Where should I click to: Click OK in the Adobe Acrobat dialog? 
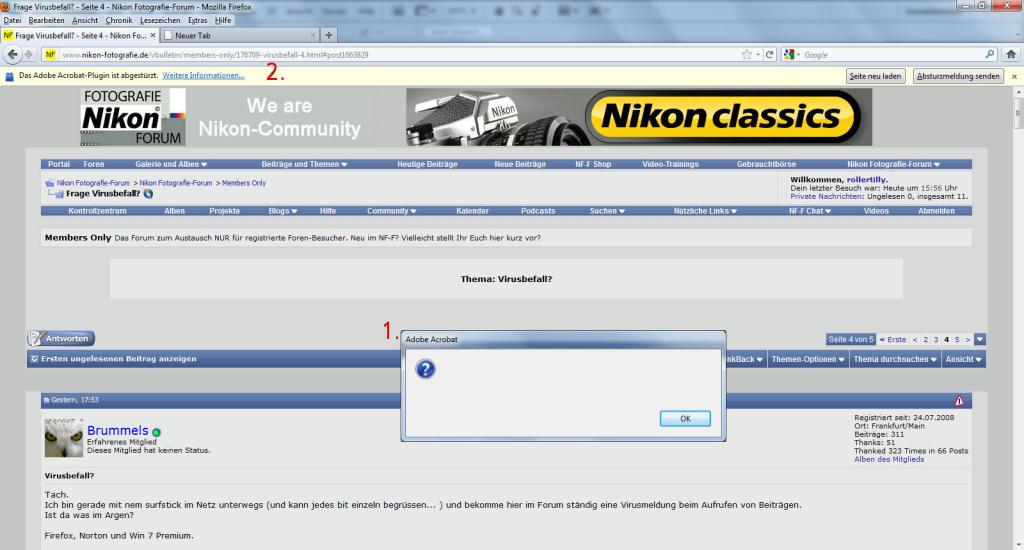(685, 419)
